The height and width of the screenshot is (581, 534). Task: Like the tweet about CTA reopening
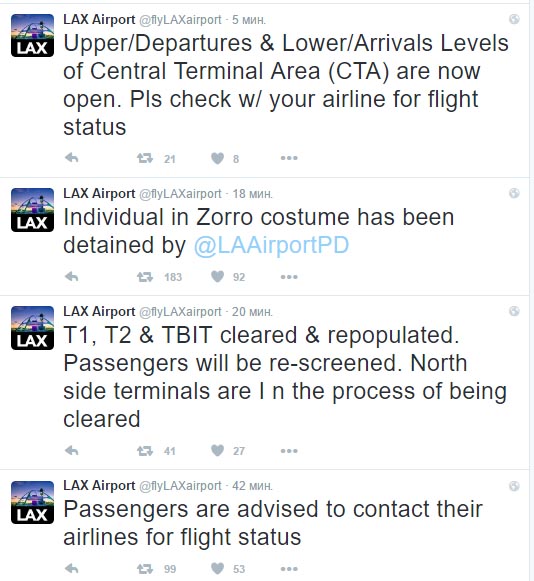pyautogui.click(x=218, y=159)
